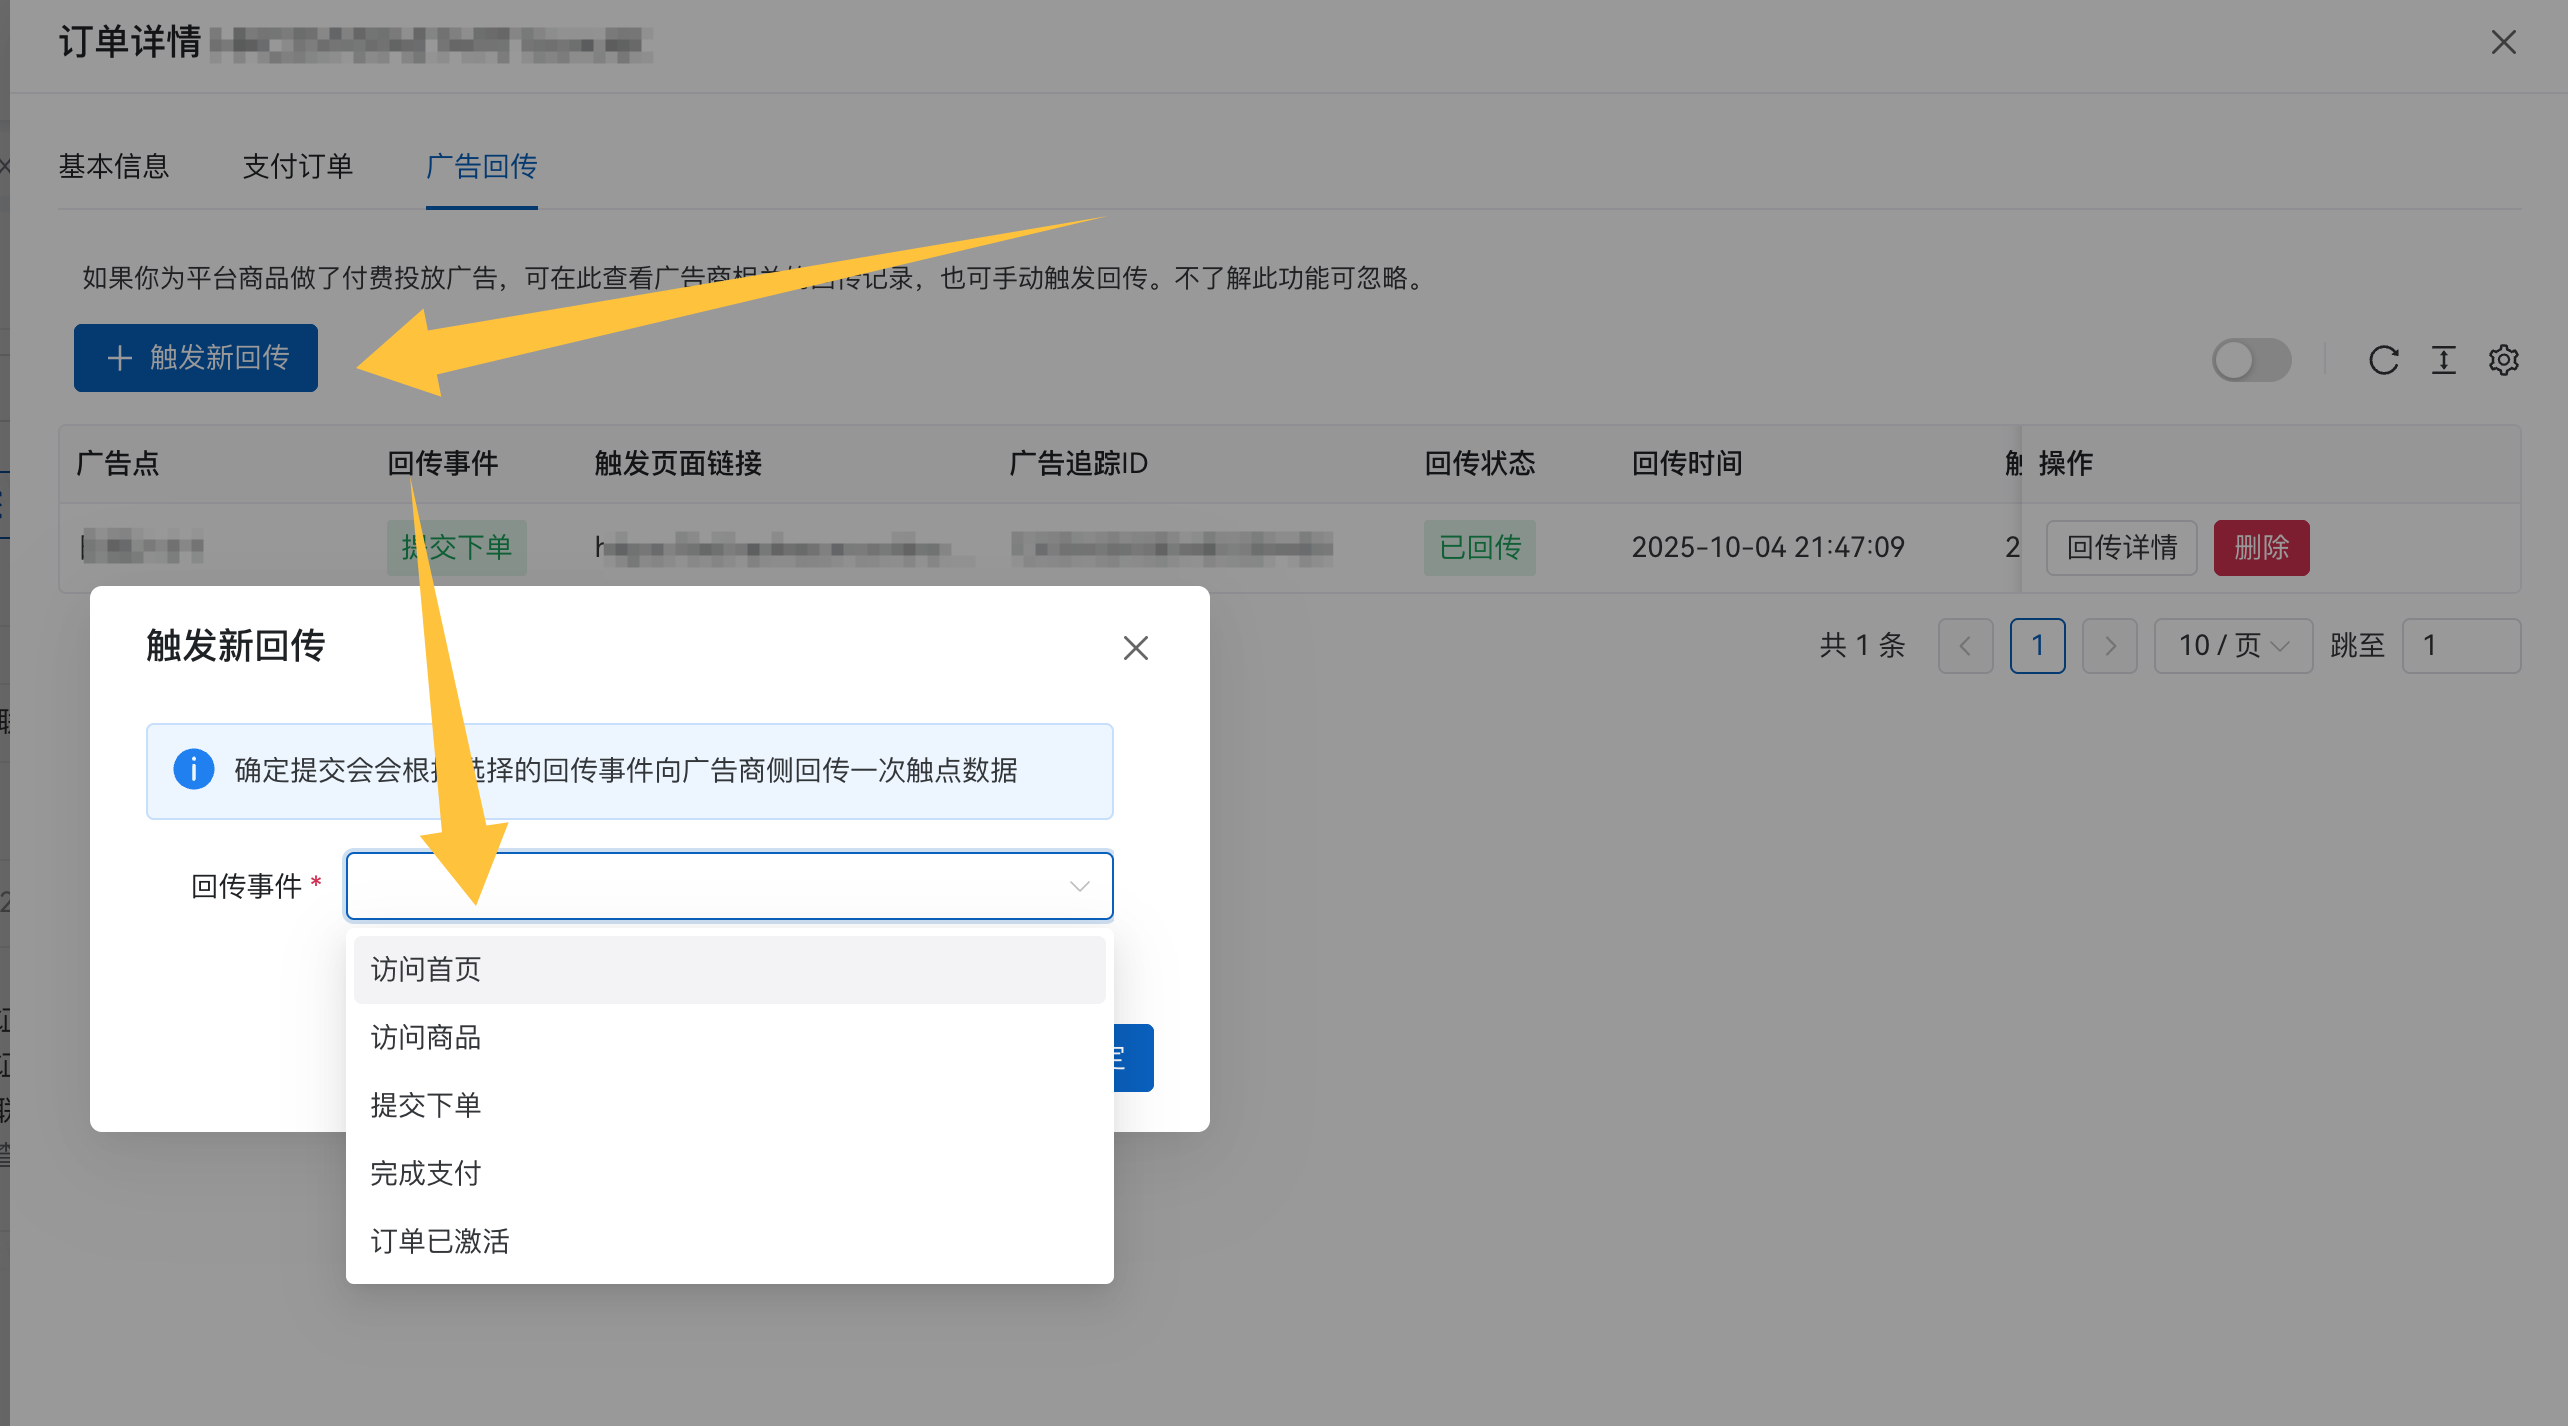Delete the callback record with 删除 button

2261,547
